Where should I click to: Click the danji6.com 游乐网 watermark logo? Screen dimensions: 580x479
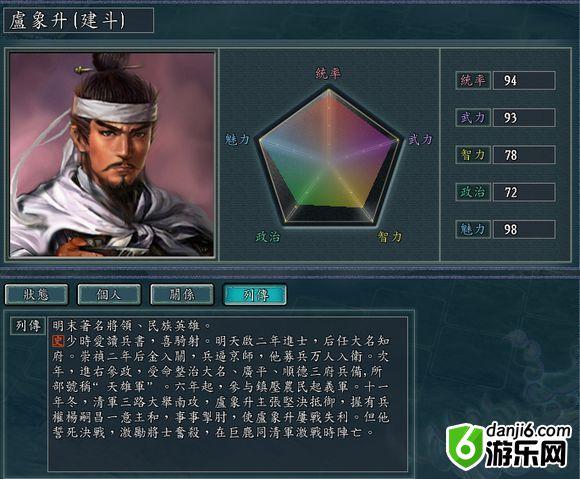click(508, 446)
